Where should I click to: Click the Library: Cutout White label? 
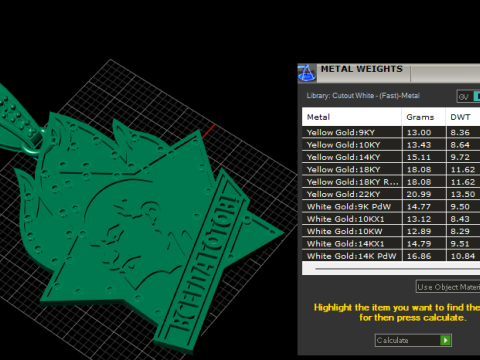tap(363, 96)
